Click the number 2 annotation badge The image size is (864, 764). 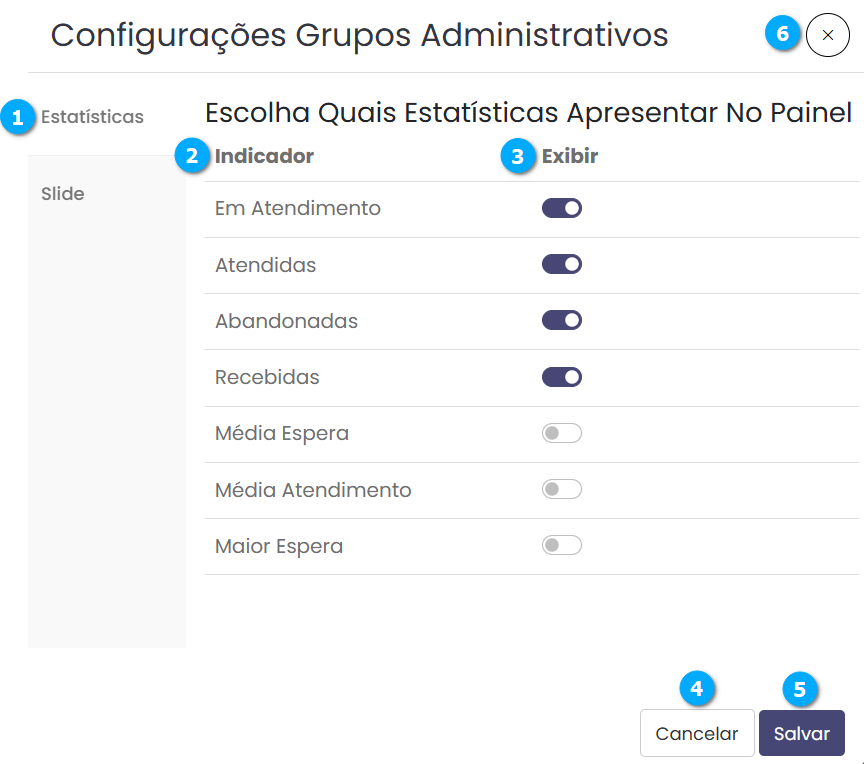[x=192, y=156]
